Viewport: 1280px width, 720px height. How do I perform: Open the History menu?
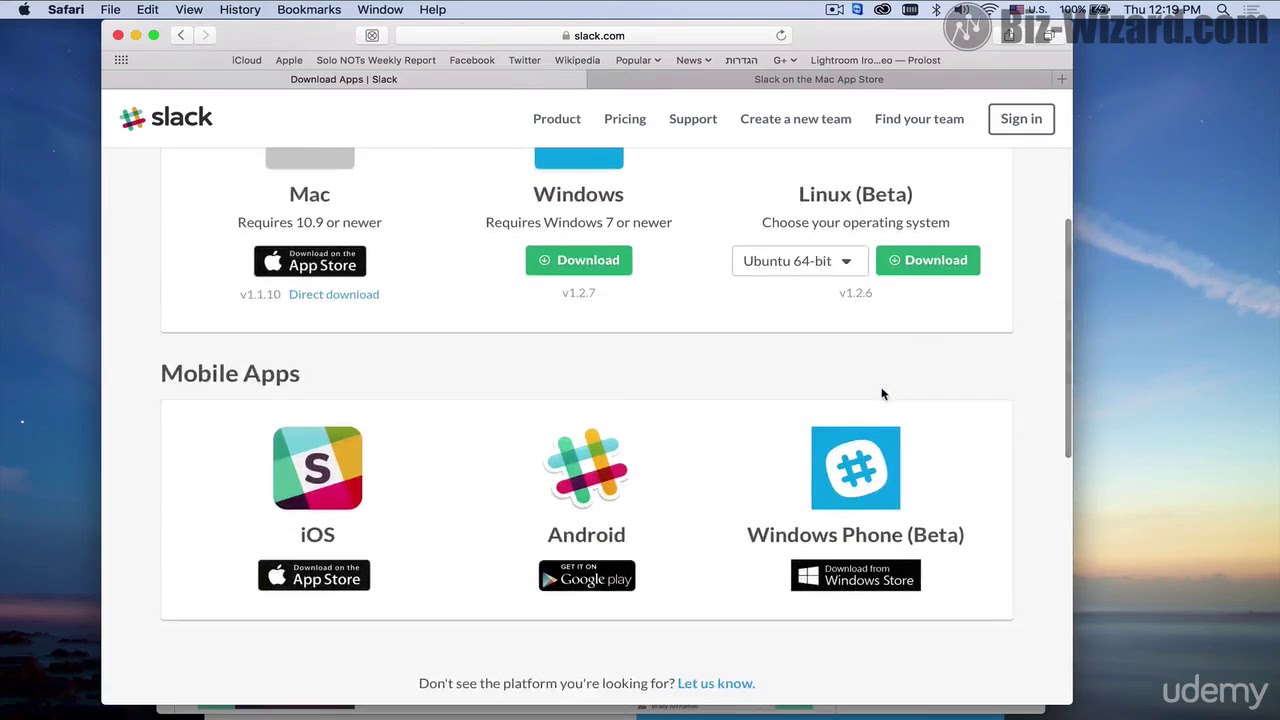(x=240, y=10)
